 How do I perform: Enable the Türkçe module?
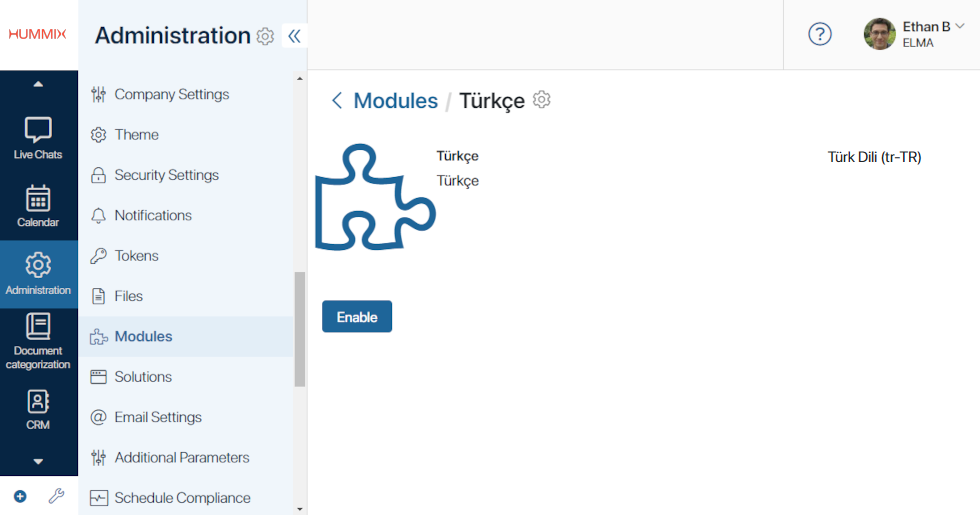pos(357,317)
